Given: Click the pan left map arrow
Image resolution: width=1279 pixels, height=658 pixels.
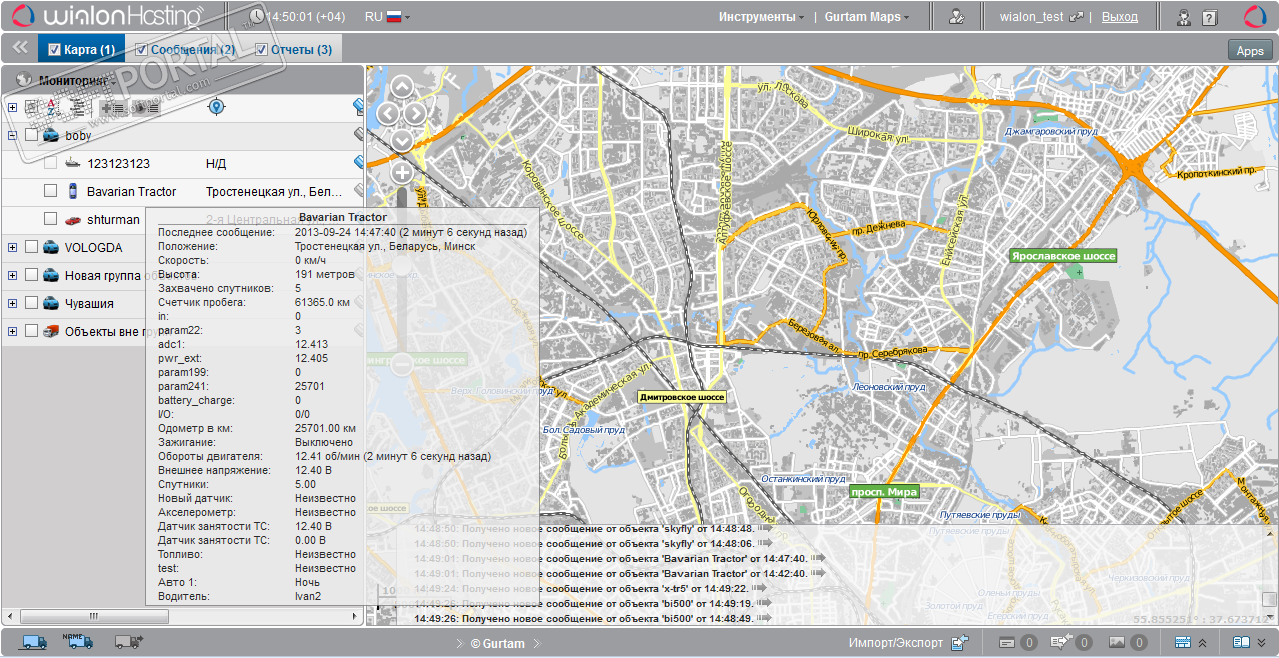Looking at the screenshot, I should 387,113.
